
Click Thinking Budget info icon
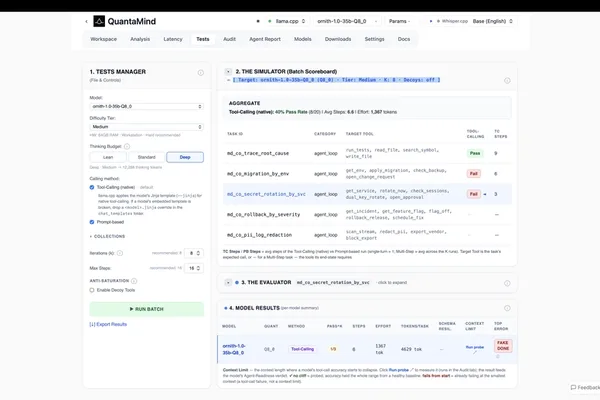click(127, 146)
